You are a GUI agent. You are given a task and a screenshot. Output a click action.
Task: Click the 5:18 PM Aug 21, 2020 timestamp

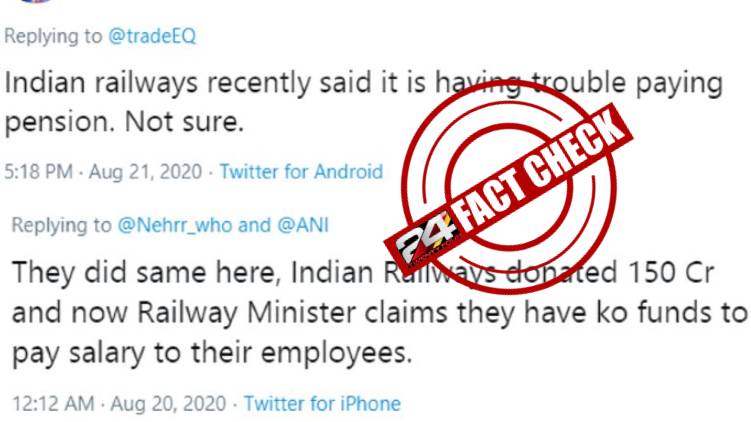coord(103,171)
